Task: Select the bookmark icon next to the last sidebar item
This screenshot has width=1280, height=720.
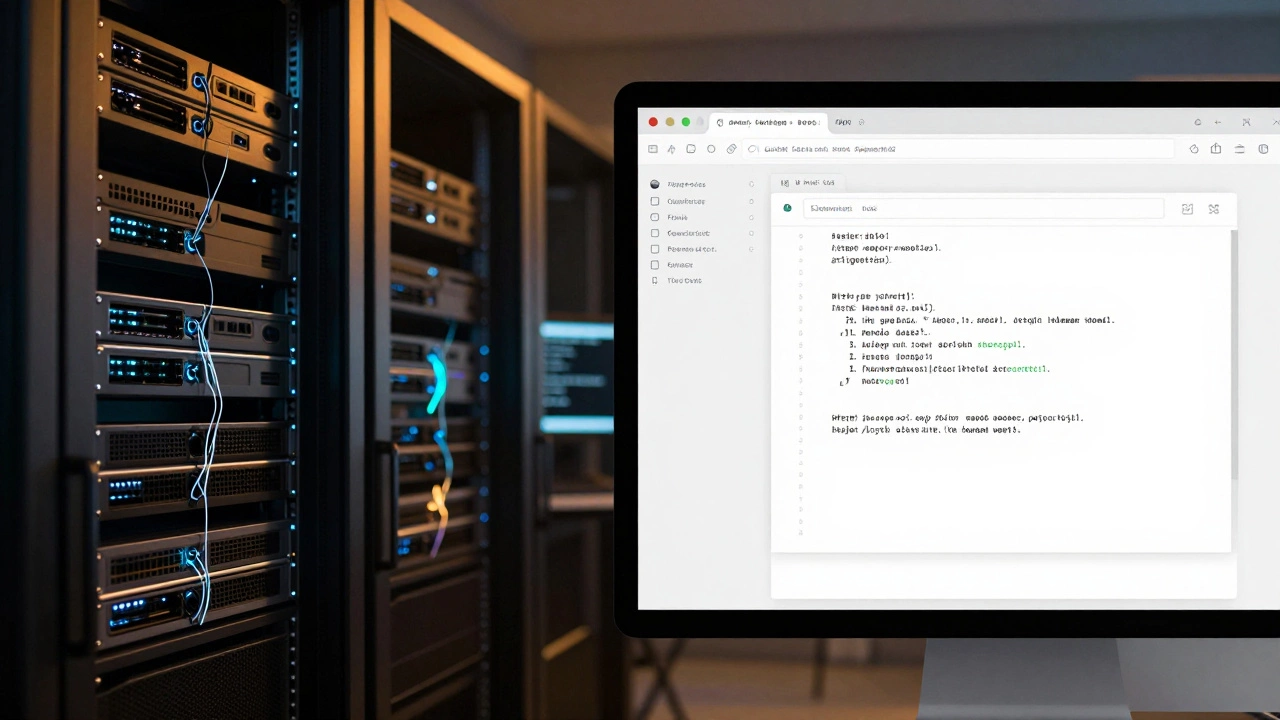Action: point(655,280)
